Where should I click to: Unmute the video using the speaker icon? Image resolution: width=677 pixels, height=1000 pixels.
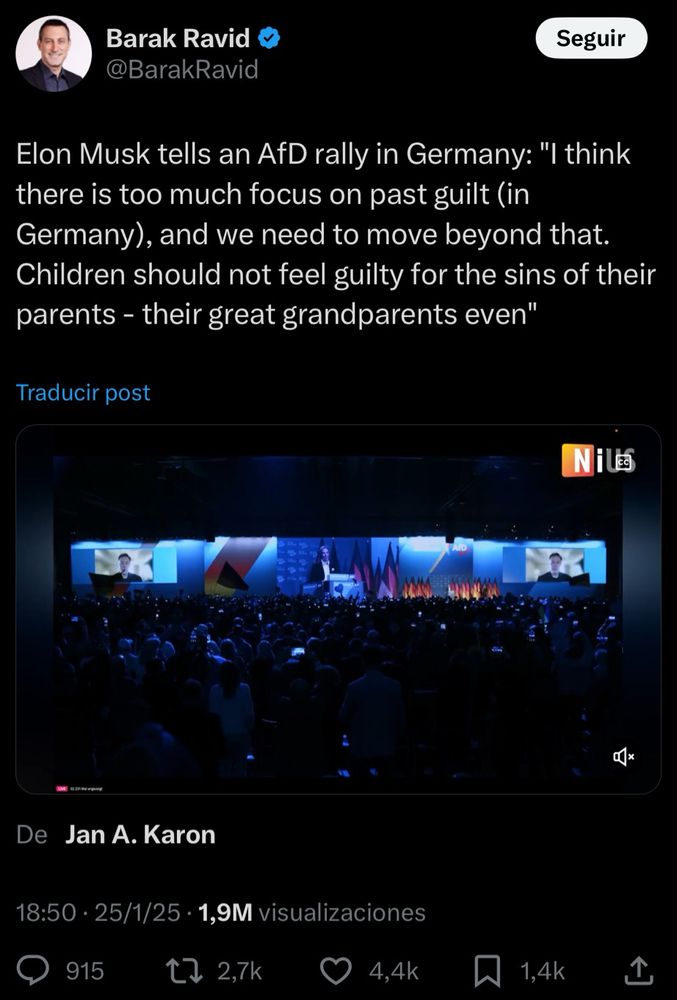pyautogui.click(x=623, y=757)
